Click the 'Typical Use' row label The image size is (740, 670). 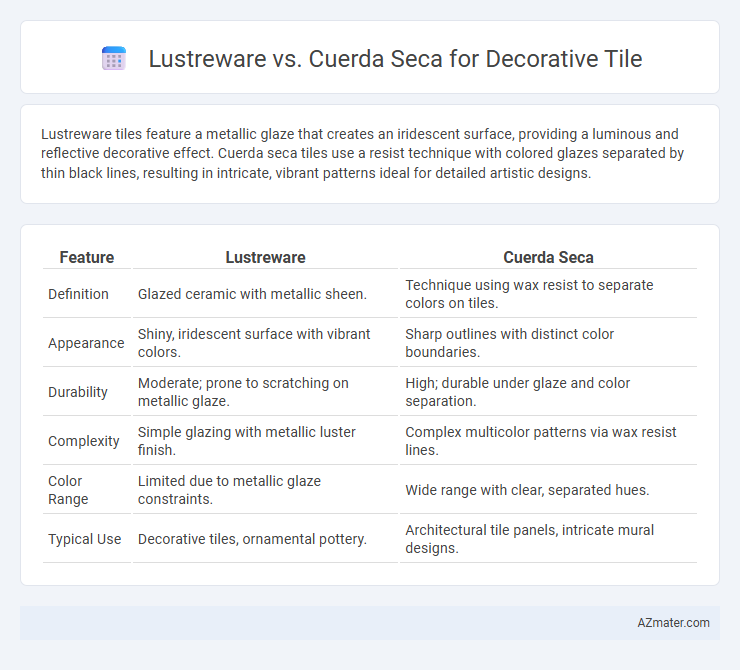click(x=84, y=539)
